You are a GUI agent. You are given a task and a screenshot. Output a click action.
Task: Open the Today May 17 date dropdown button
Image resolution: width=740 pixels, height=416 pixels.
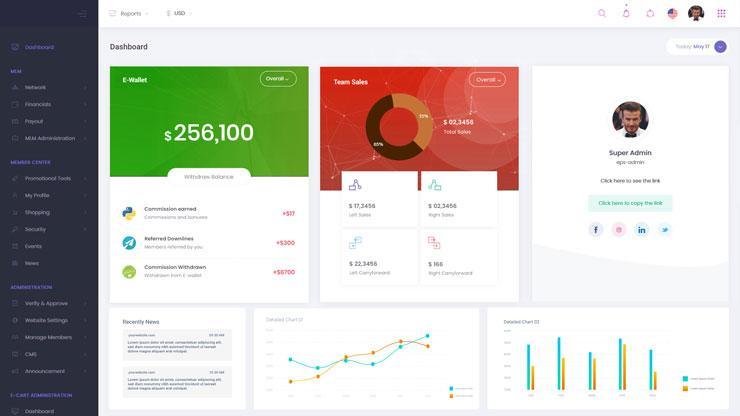(x=720, y=47)
